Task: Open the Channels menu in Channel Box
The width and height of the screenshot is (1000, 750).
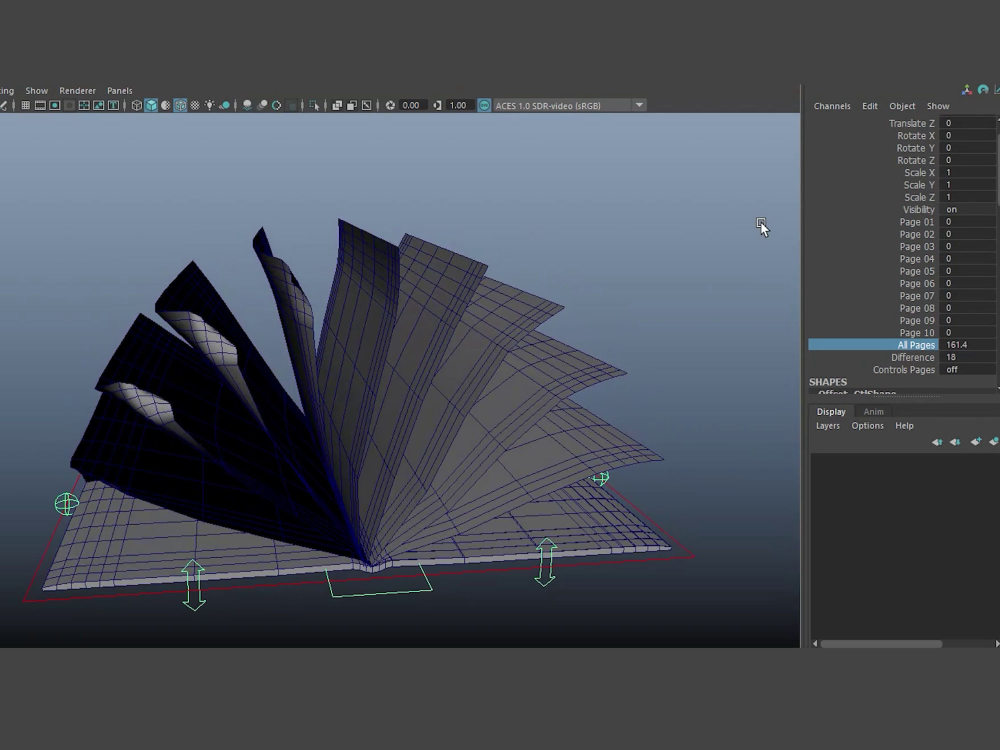Action: (x=832, y=106)
